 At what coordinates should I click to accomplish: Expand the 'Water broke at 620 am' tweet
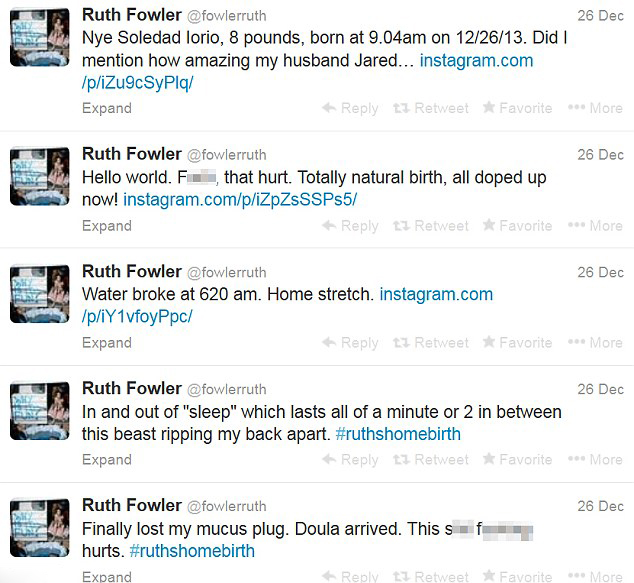(106, 342)
